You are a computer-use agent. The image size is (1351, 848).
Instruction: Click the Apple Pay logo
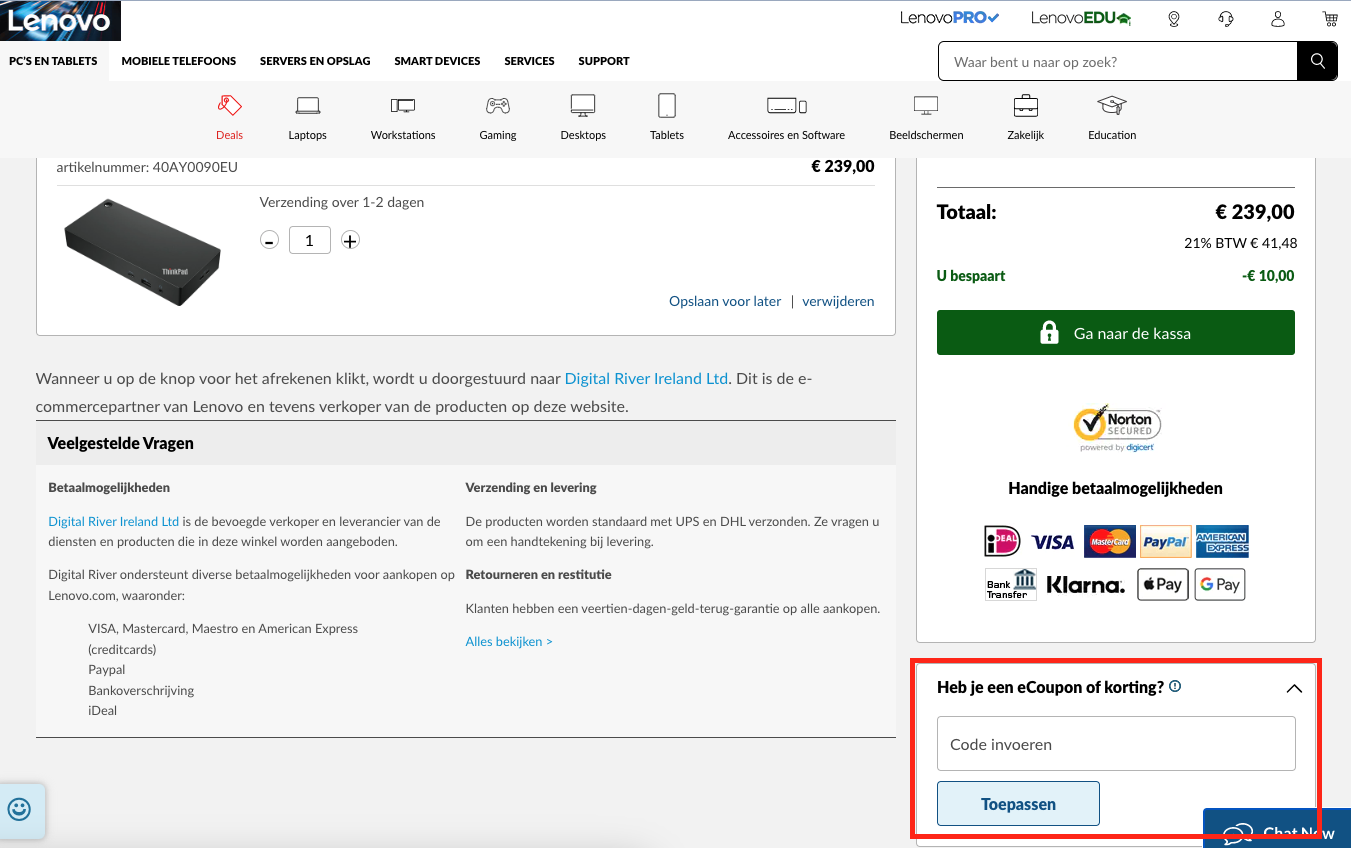[x=1163, y=584]
